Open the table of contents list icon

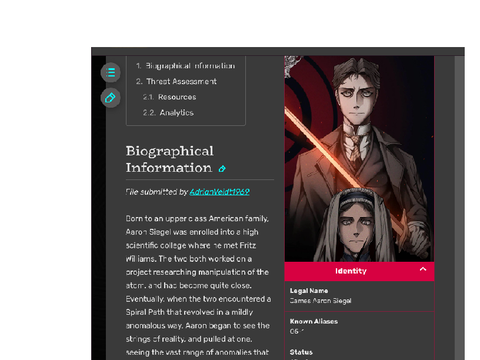(110, 72)
